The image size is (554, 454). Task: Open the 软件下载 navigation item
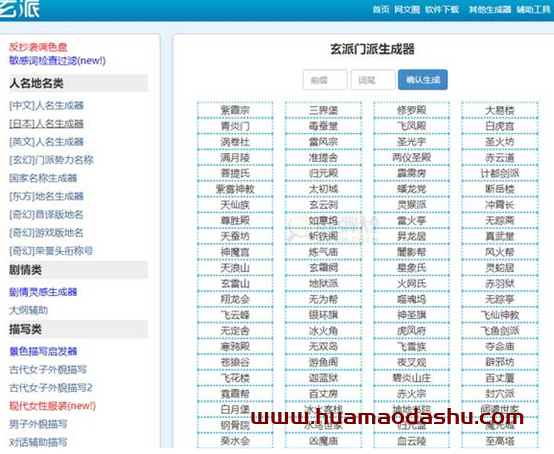point(442,10)
